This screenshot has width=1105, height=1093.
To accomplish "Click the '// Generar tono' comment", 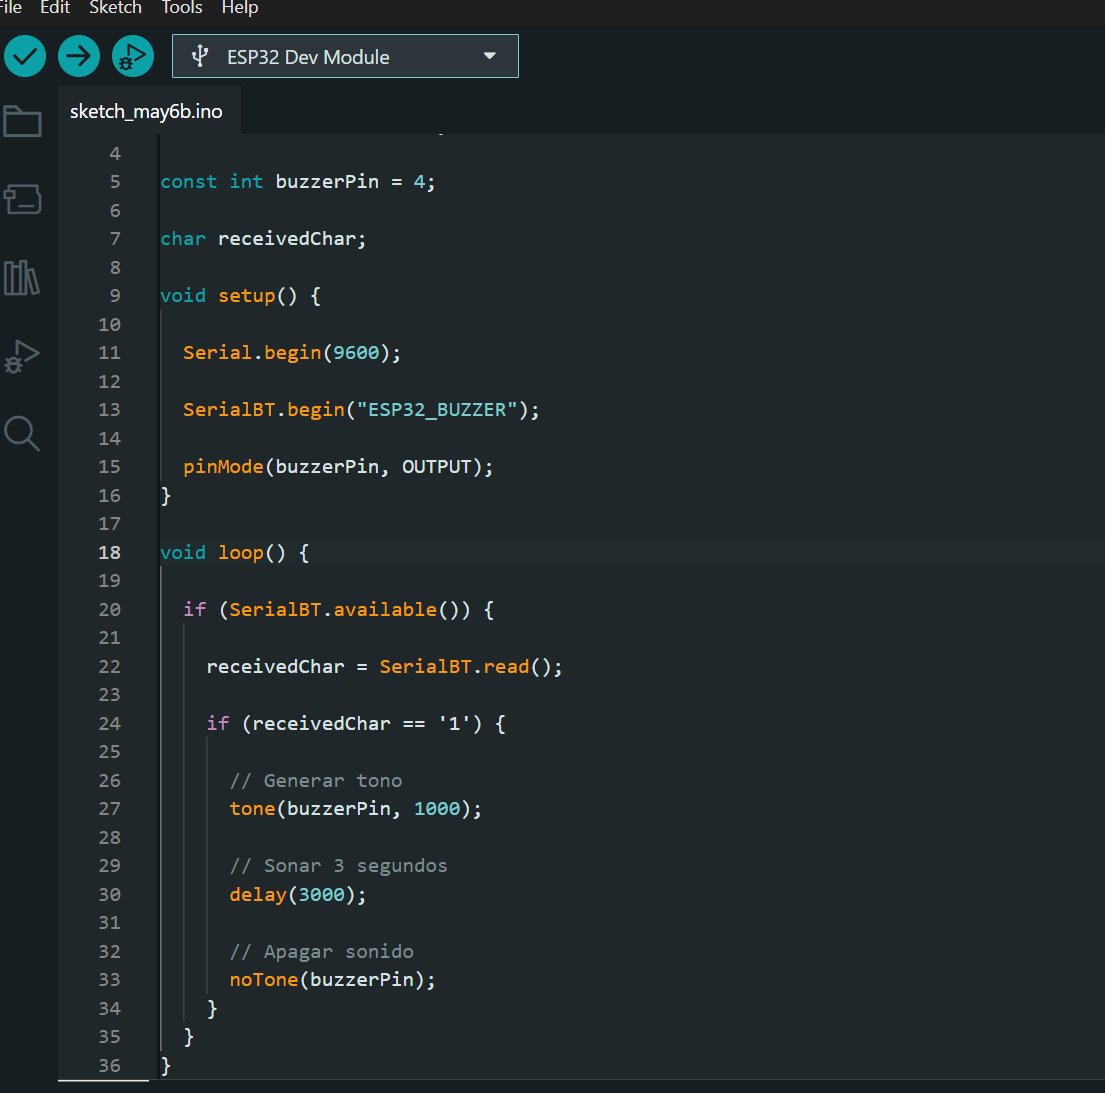I will click(316, 781).
